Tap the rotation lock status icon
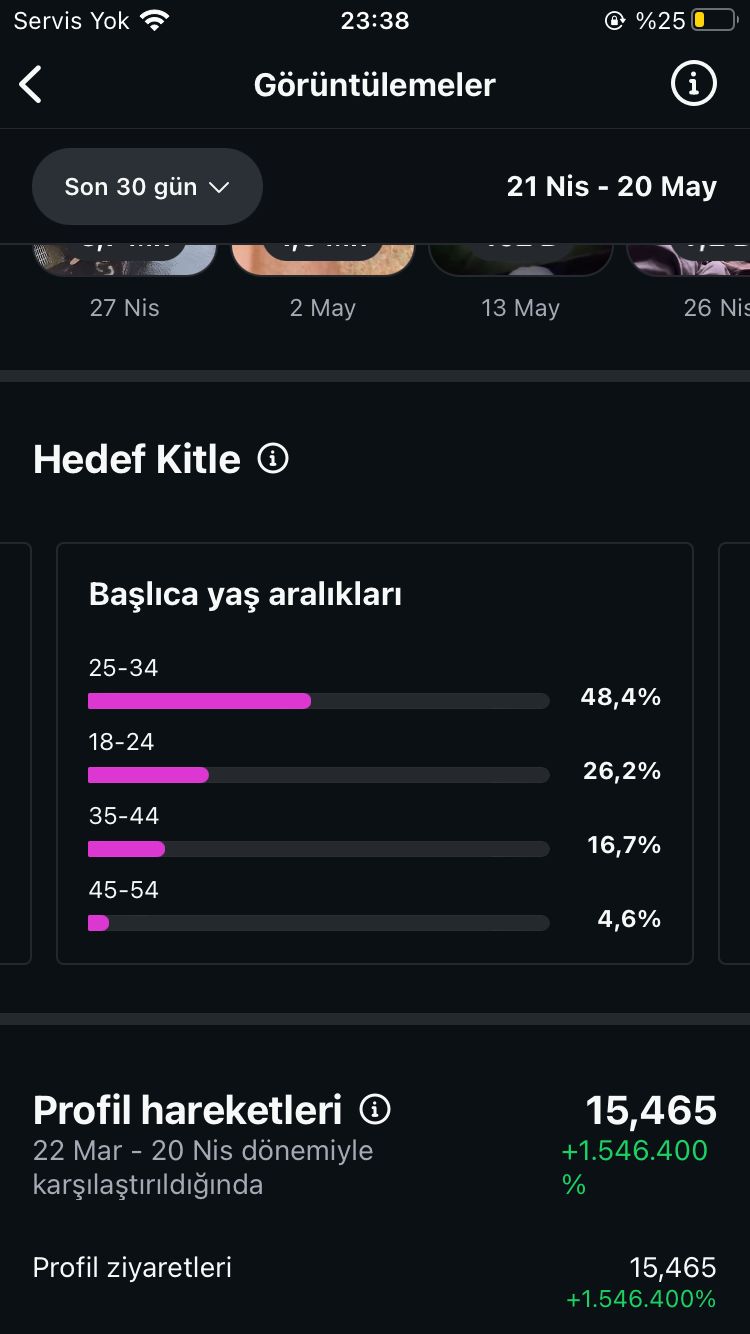Screen dimensions: 750x1334 point(615,20)
